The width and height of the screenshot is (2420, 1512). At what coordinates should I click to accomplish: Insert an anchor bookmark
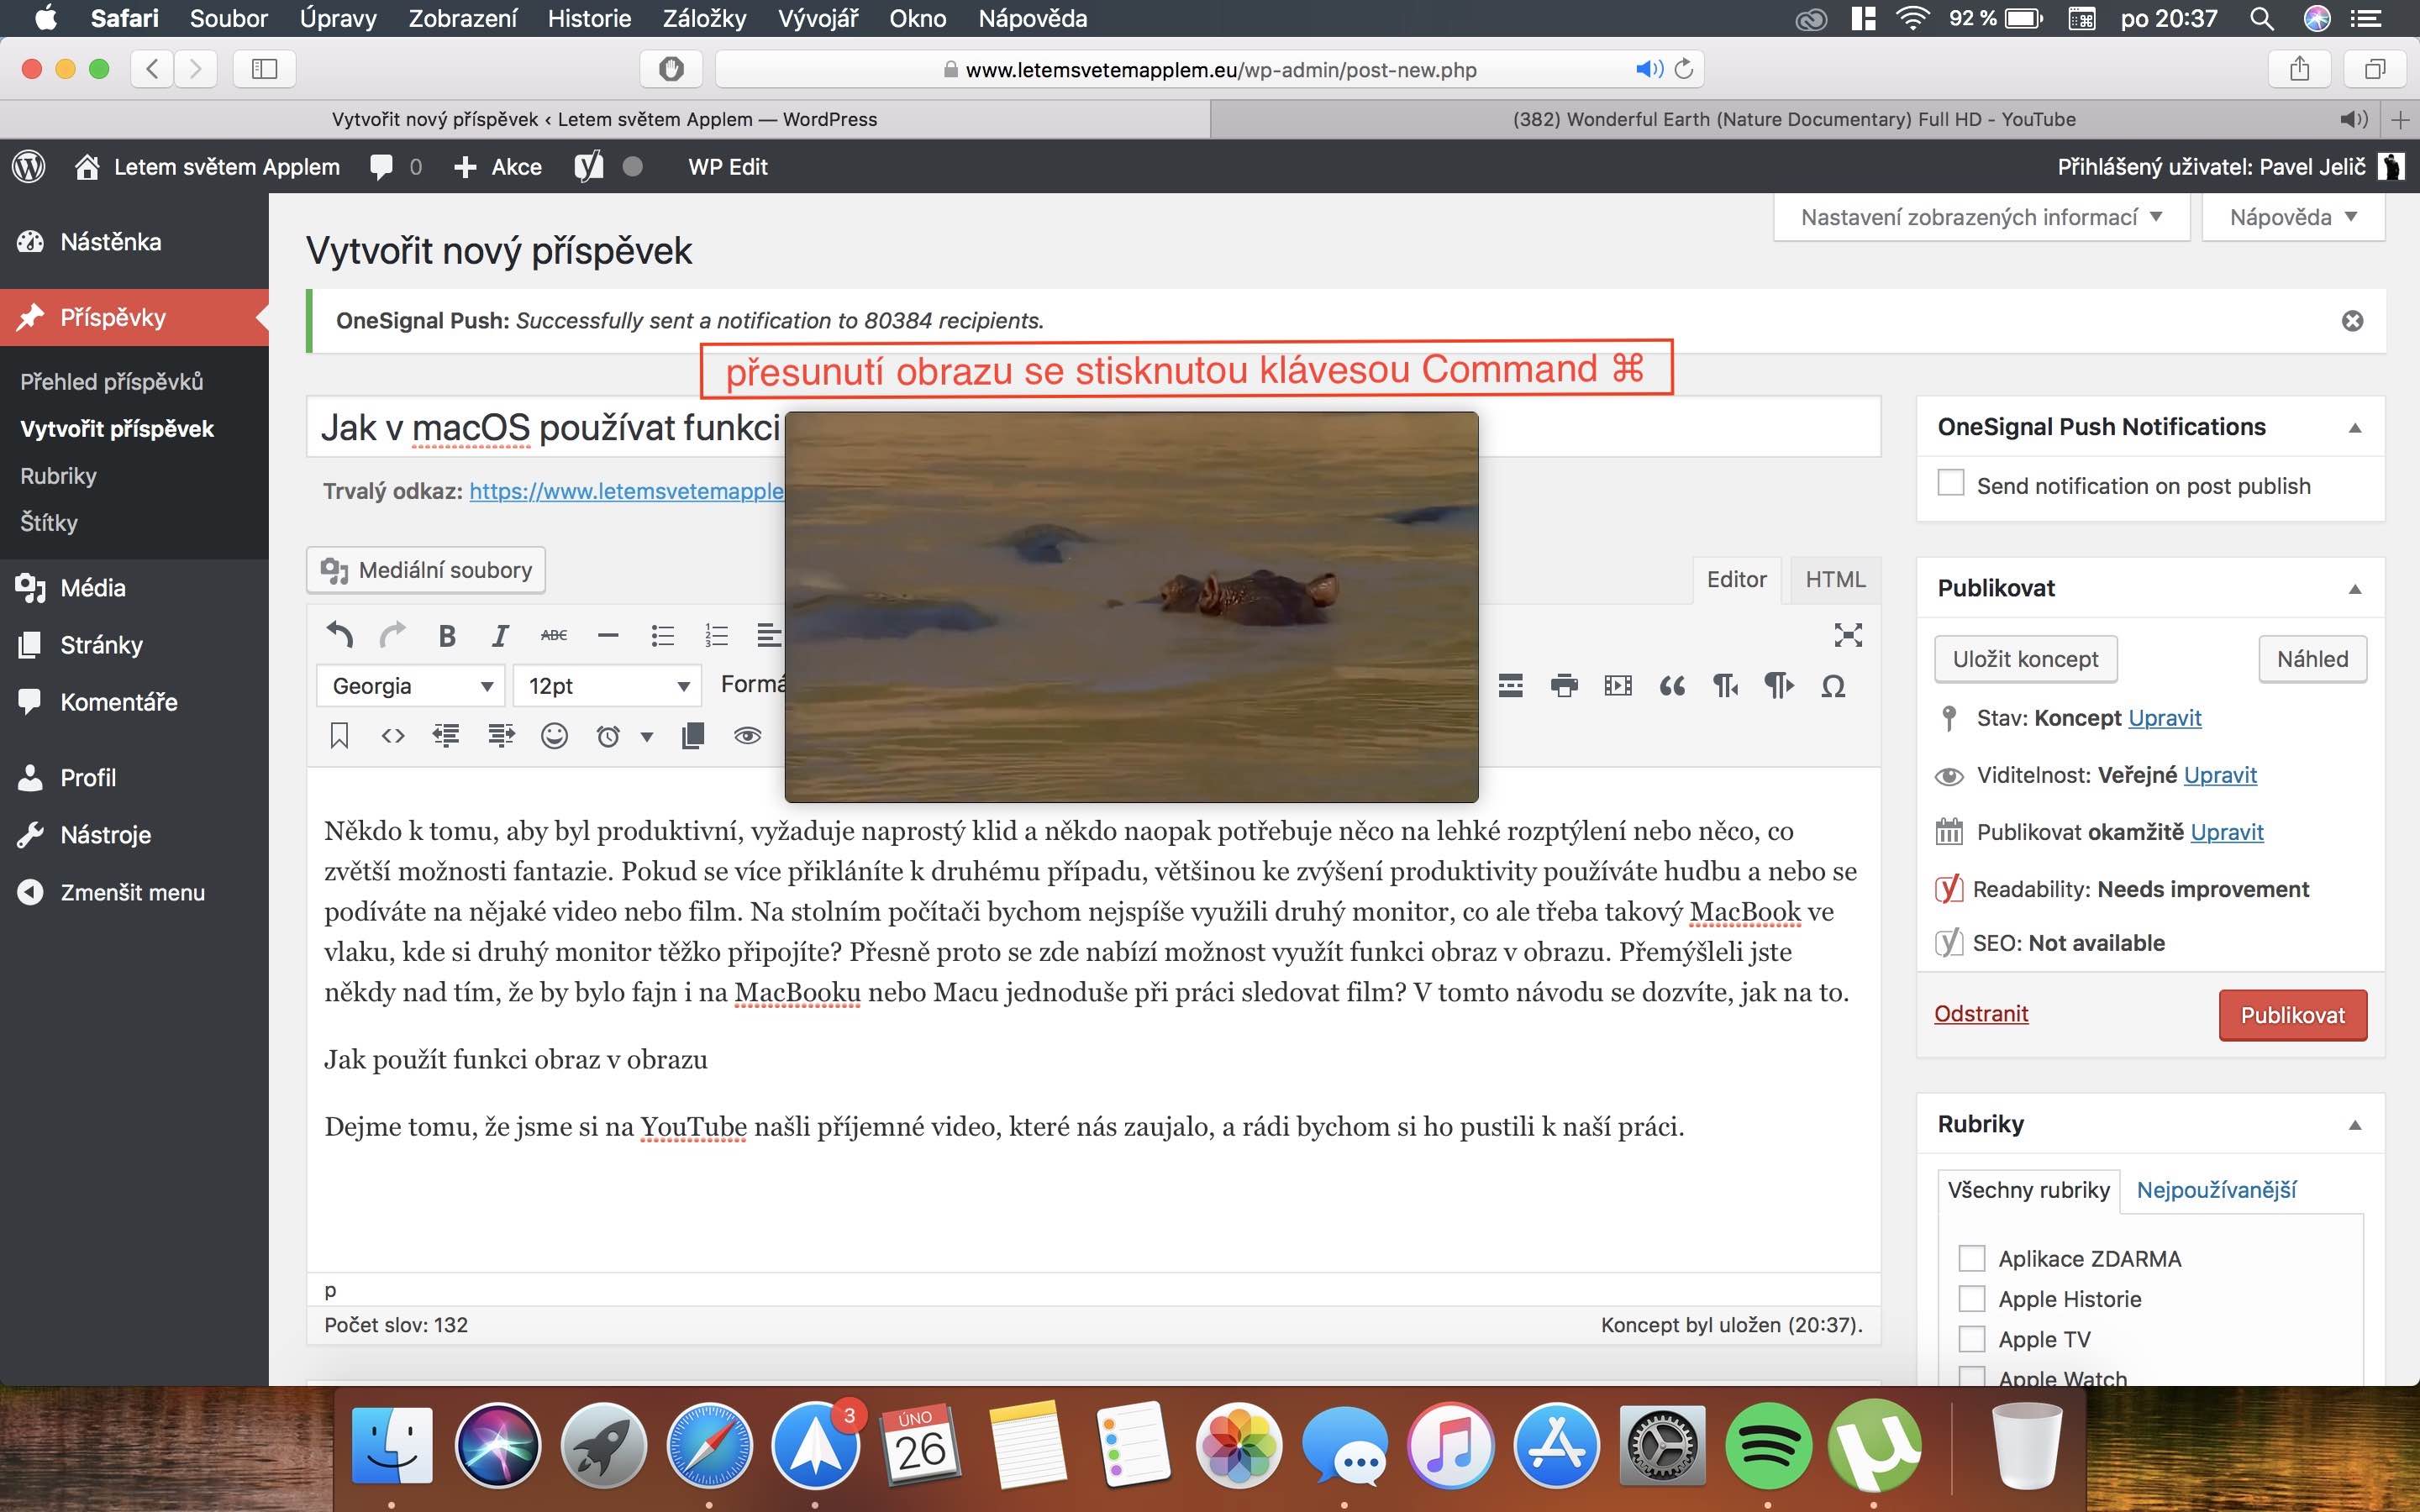[339, 736]
